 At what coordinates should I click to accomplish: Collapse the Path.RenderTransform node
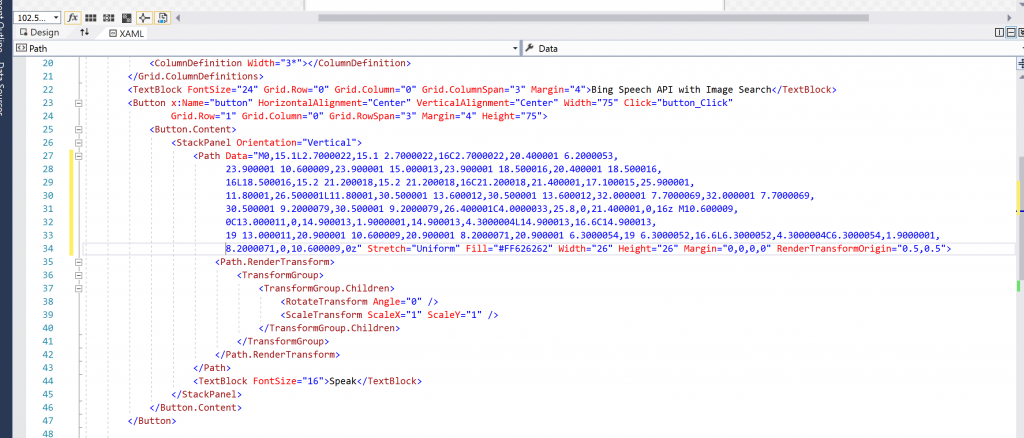pyautogui.click(x=77, y=261)
